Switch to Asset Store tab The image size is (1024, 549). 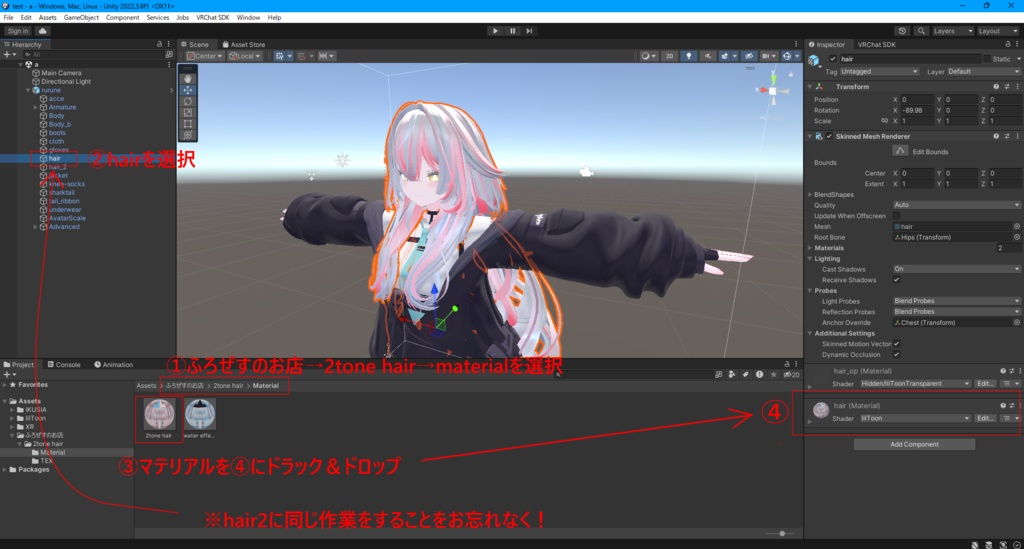click(x=244, y=44)
